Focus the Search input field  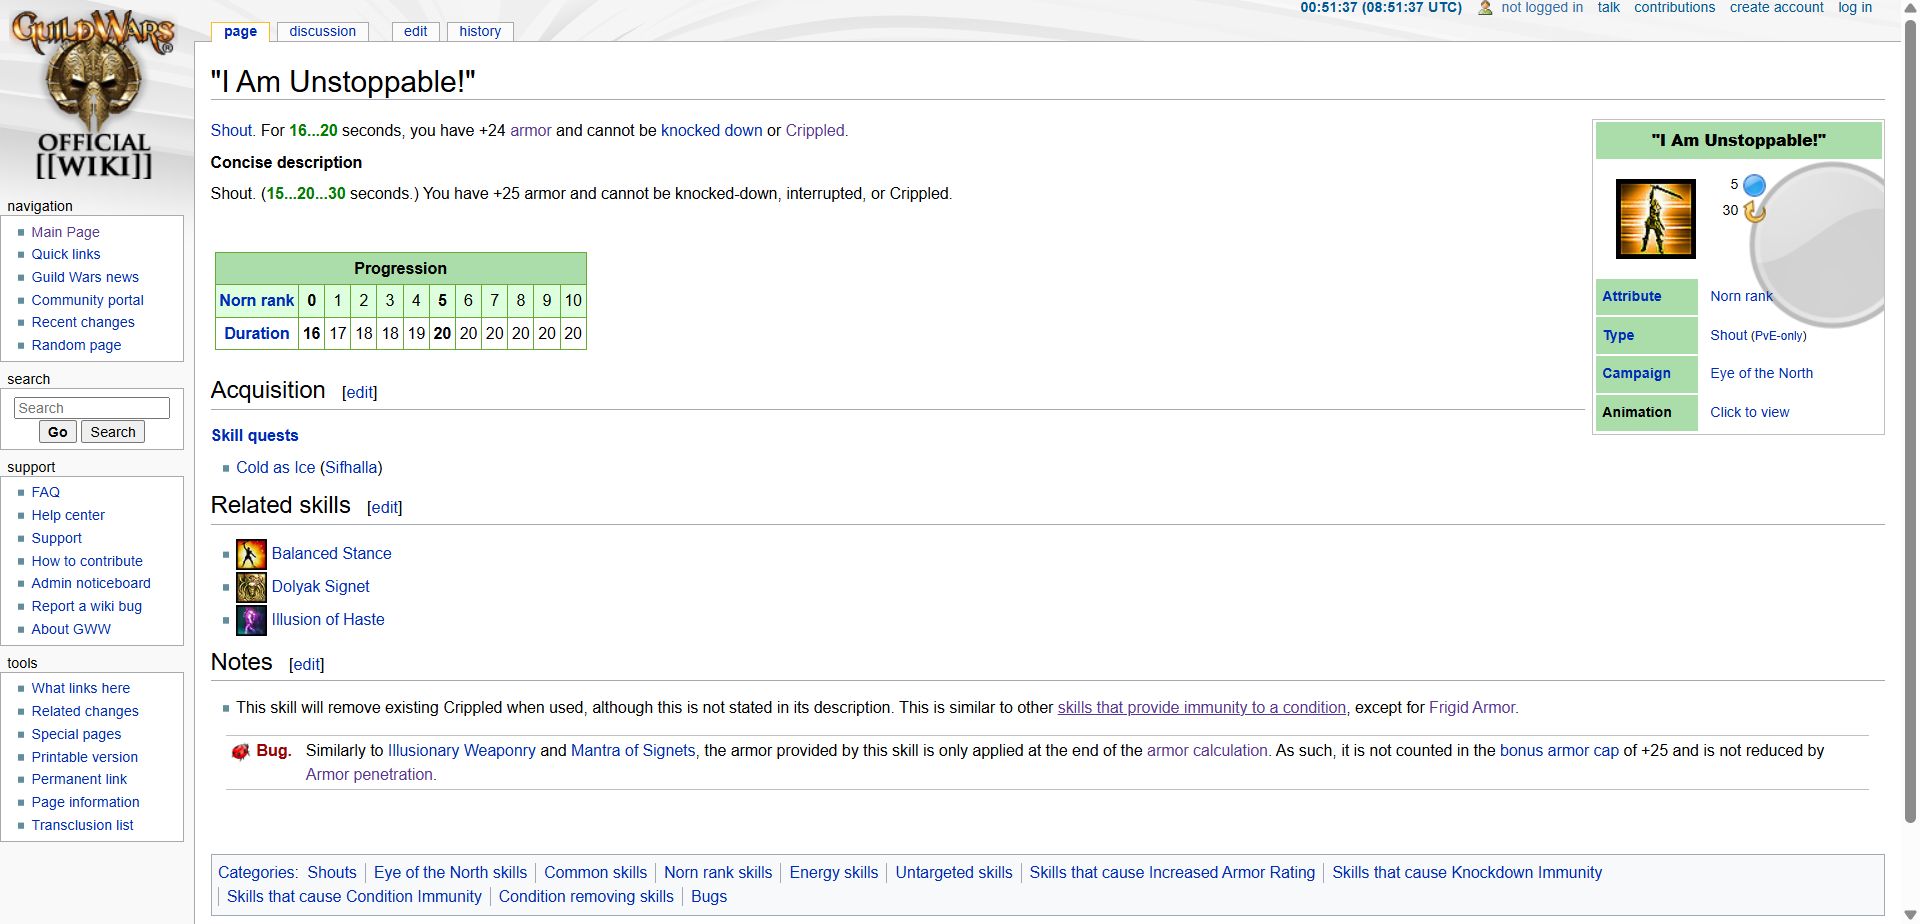click(92, 408)
